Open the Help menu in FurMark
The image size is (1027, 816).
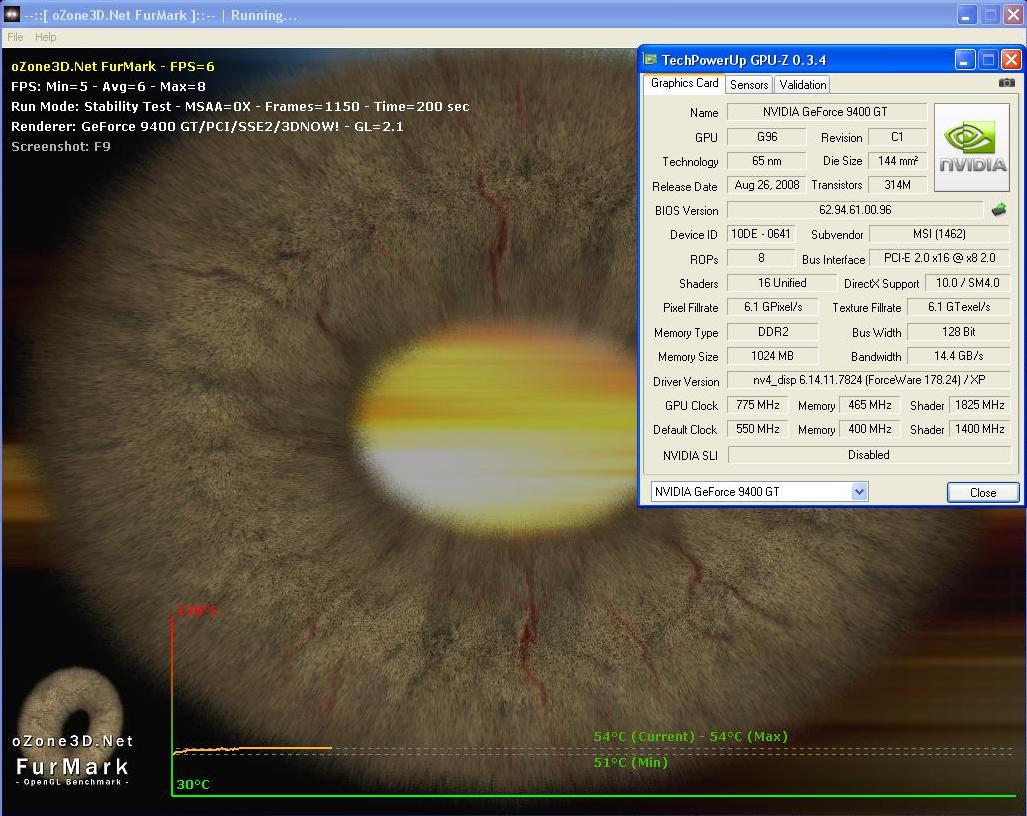click(x=45, y=37)
